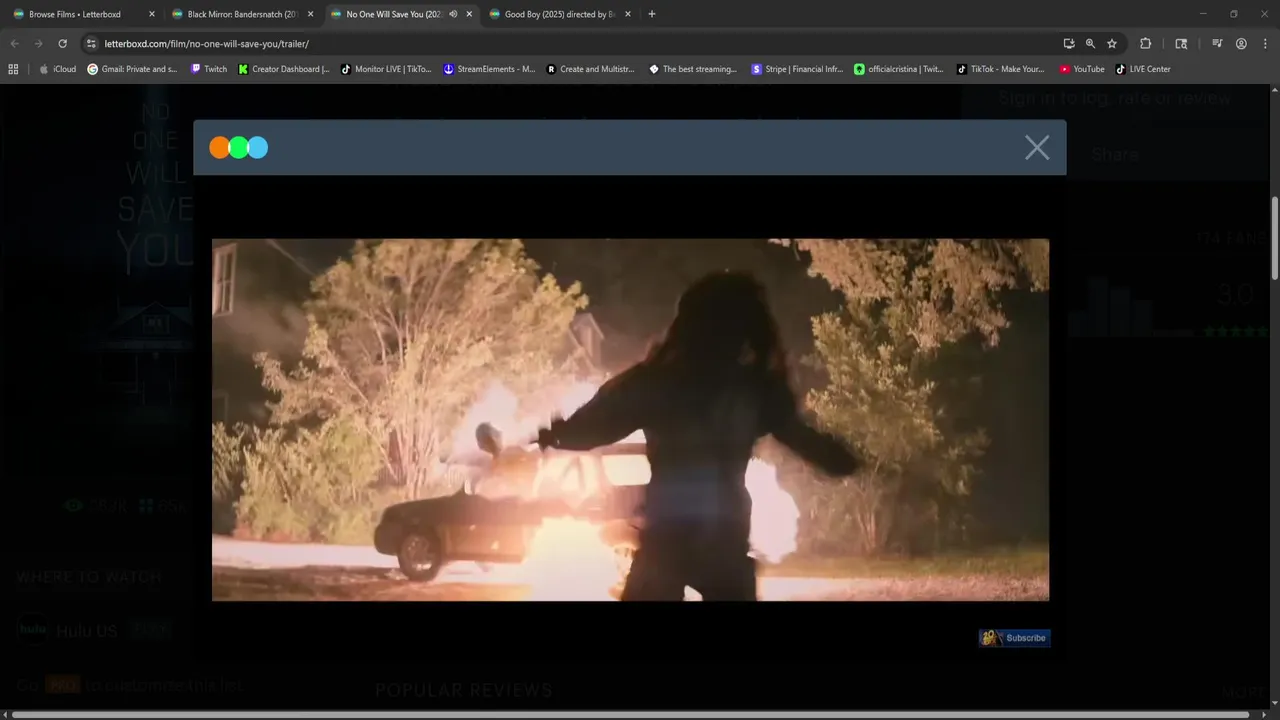Open the apps grid icon in the bookmarks bar
This screenshot has width=1280, height=720.
[13, 69]
